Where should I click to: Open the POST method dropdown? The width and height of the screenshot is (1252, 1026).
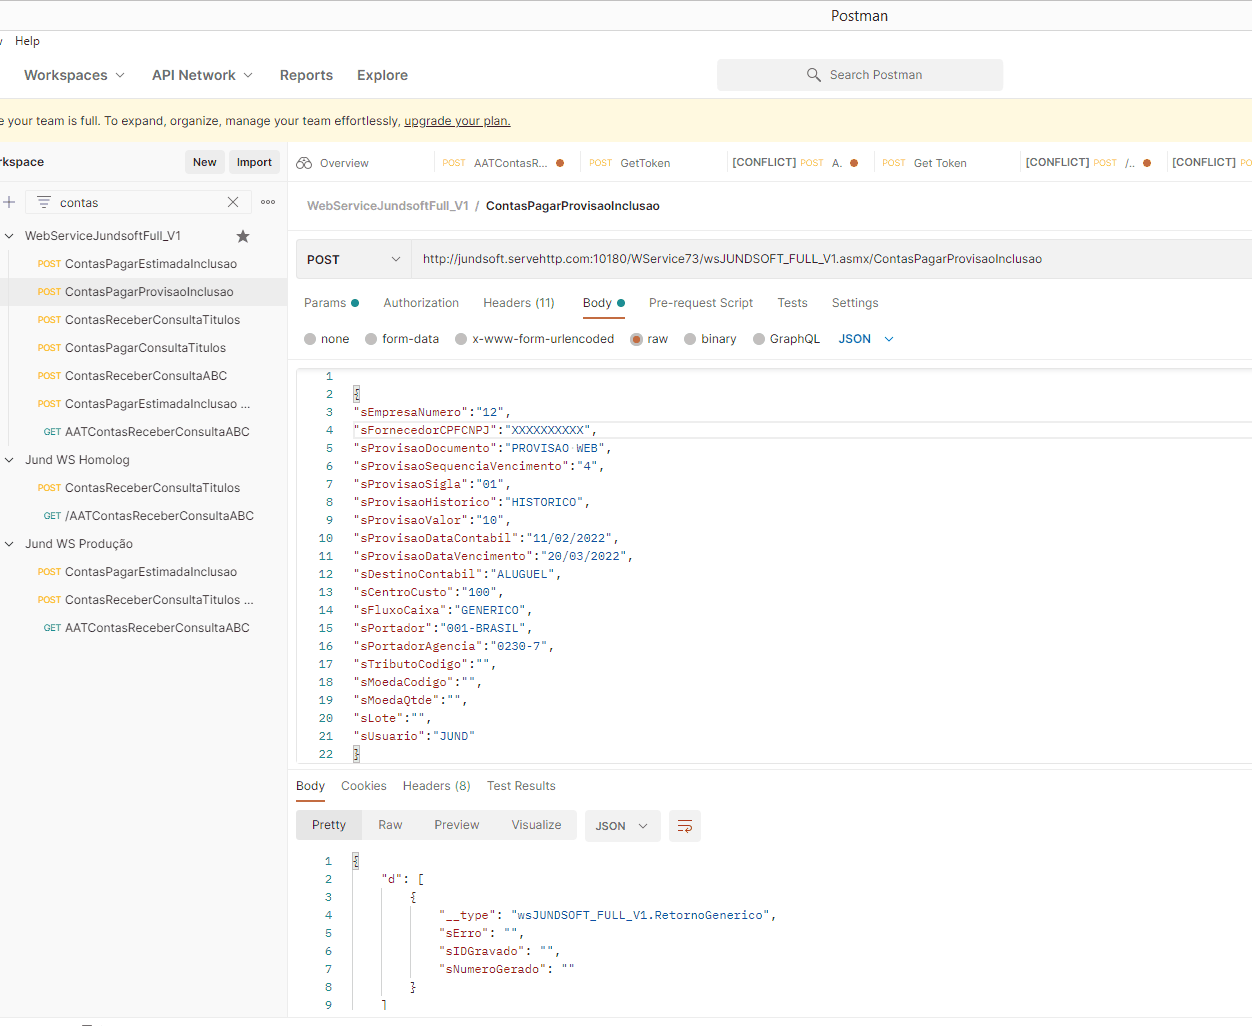[354, 259]
